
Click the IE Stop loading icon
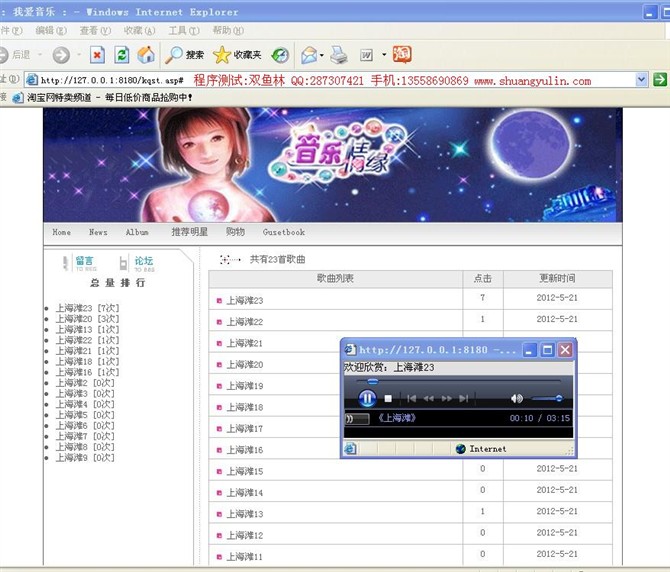[97, 55]
